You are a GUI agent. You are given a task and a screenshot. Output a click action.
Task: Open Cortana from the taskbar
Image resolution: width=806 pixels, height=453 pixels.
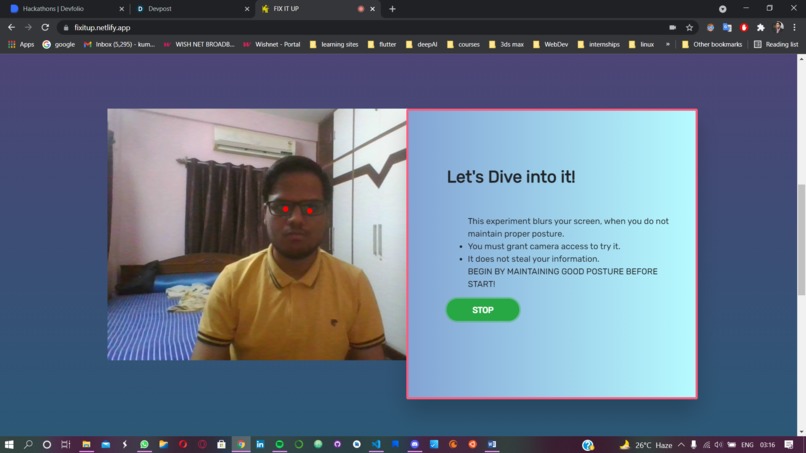[x=47, y=444]
